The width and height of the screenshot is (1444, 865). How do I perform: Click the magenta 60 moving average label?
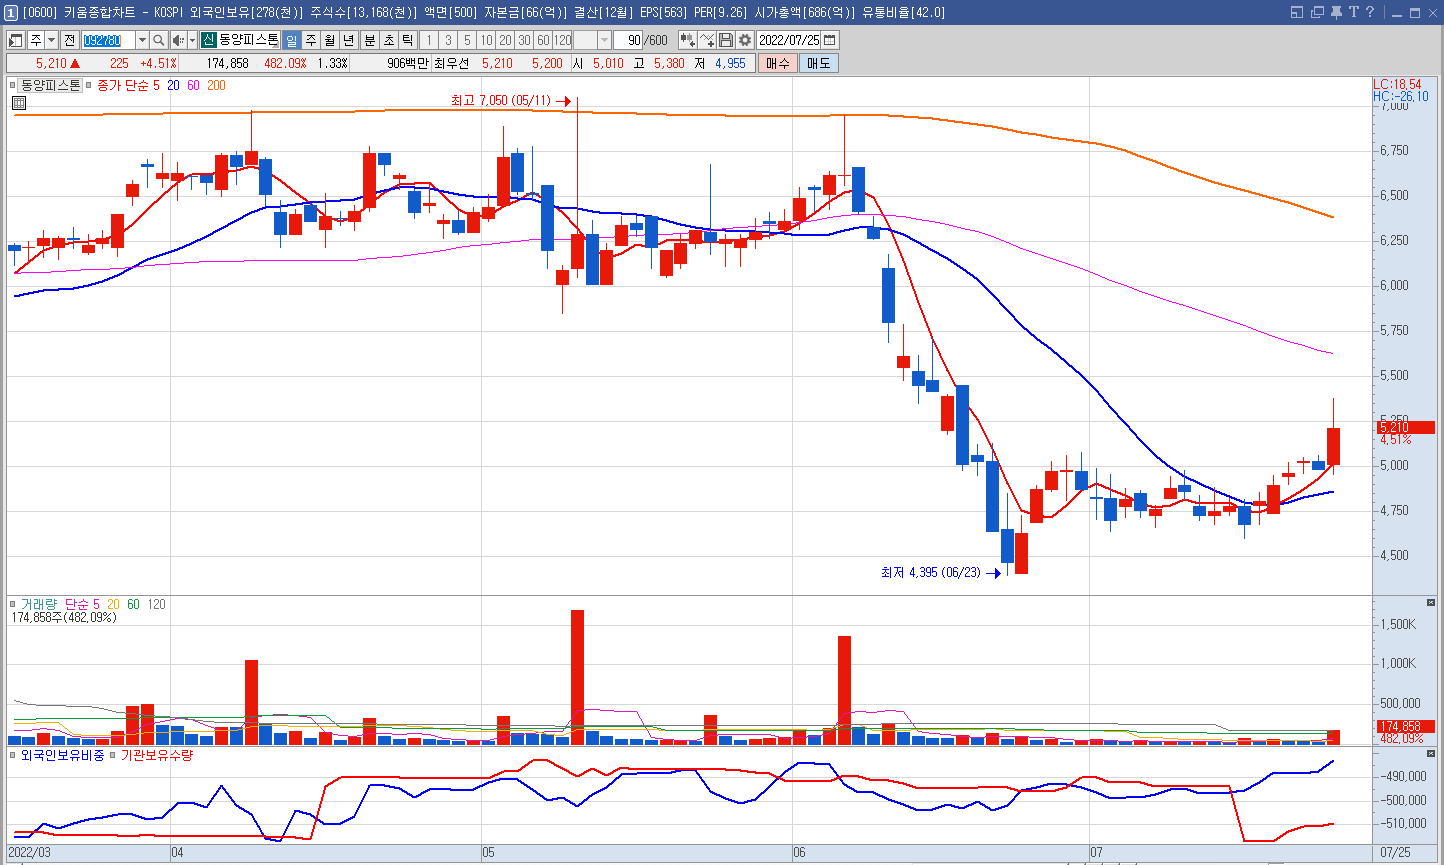click(x=193, y=86)
